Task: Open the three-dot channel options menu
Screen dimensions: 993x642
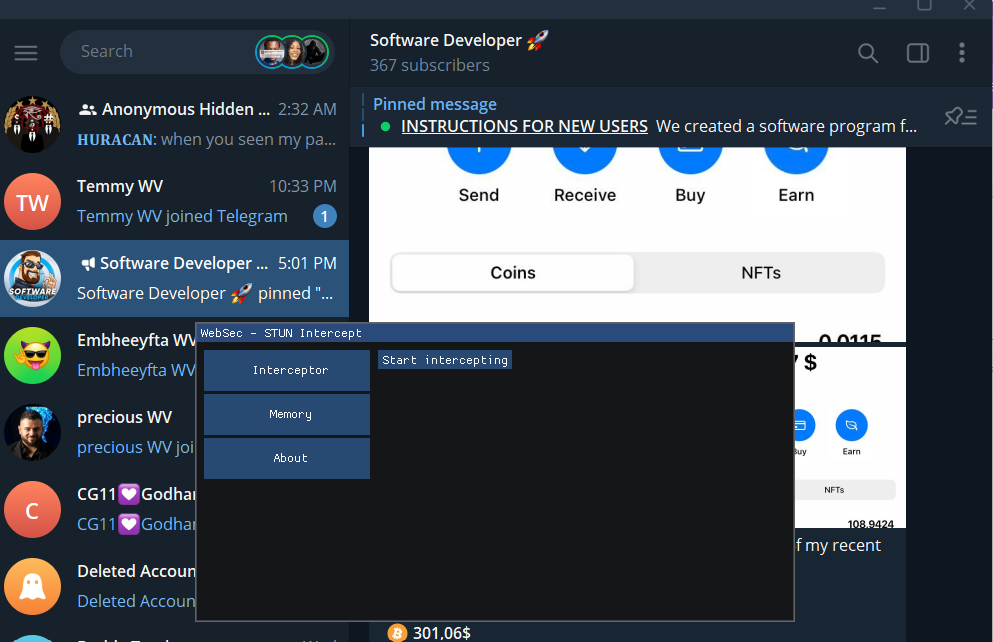Action: coord(961,53)
